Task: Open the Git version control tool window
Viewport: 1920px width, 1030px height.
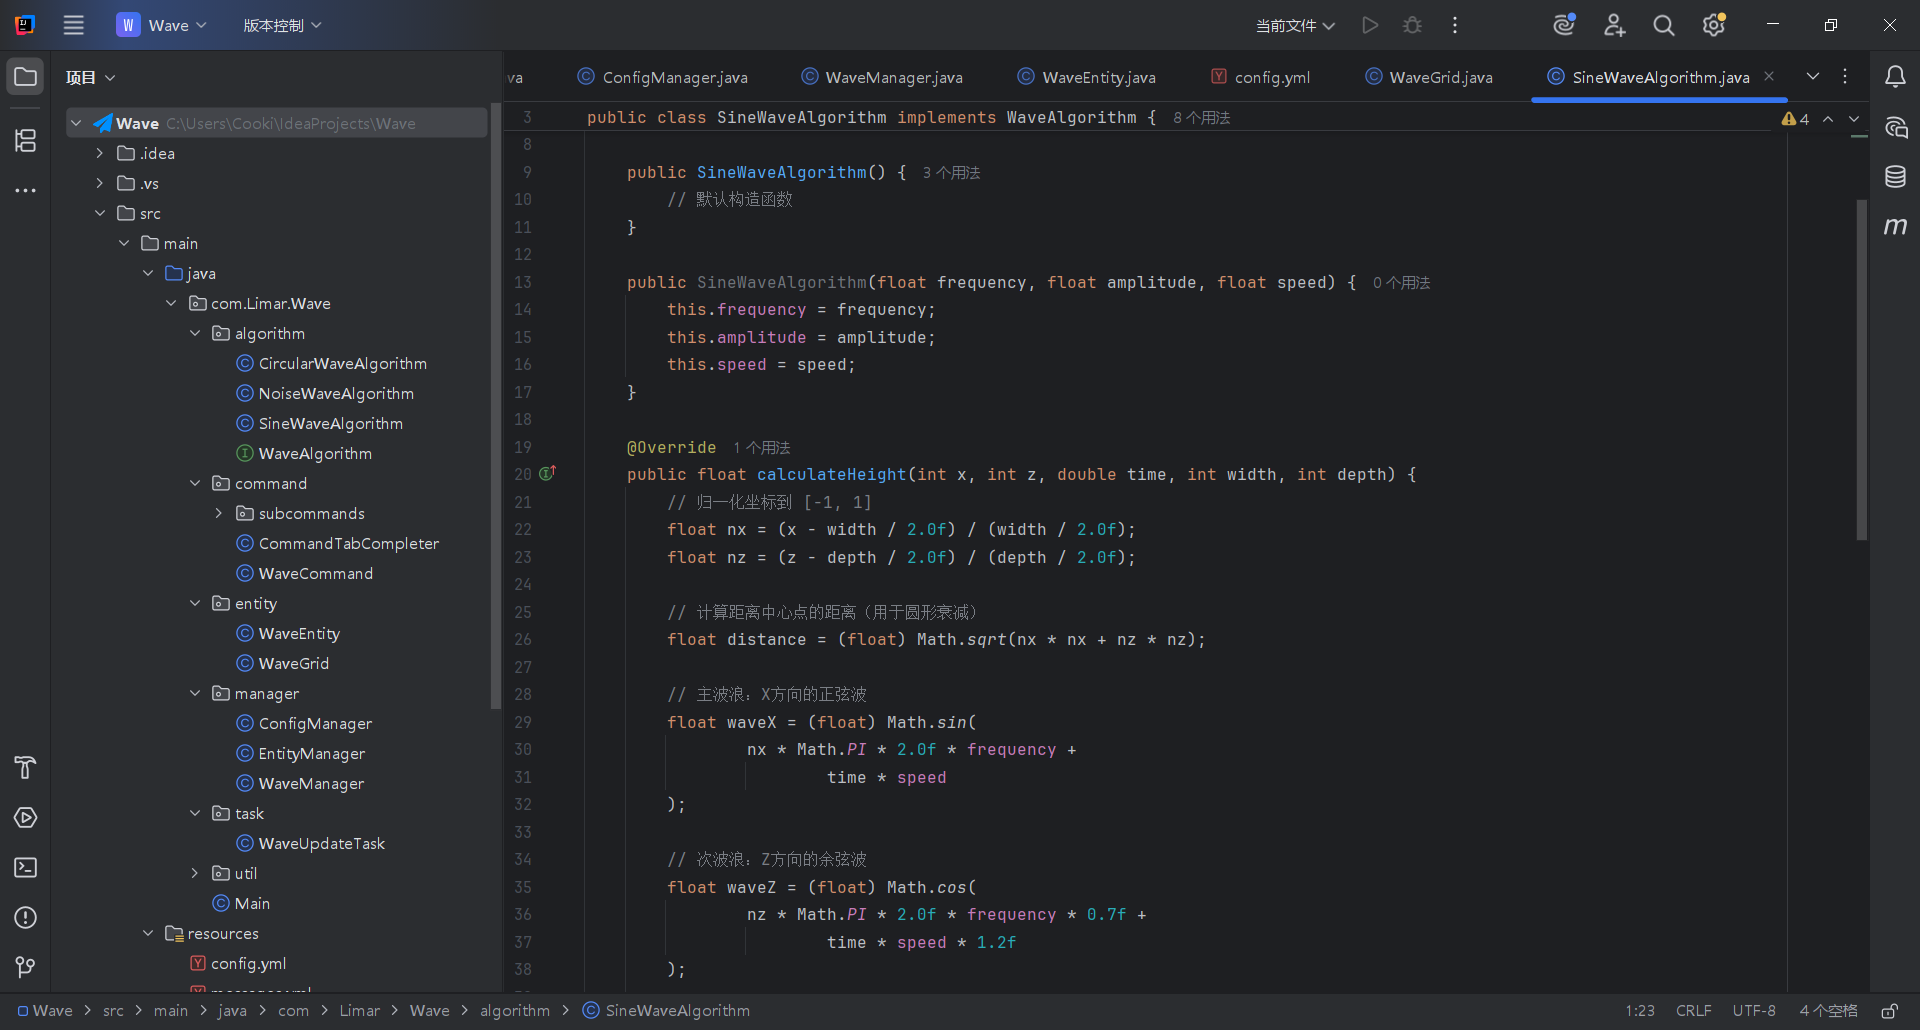Action: 26,967
